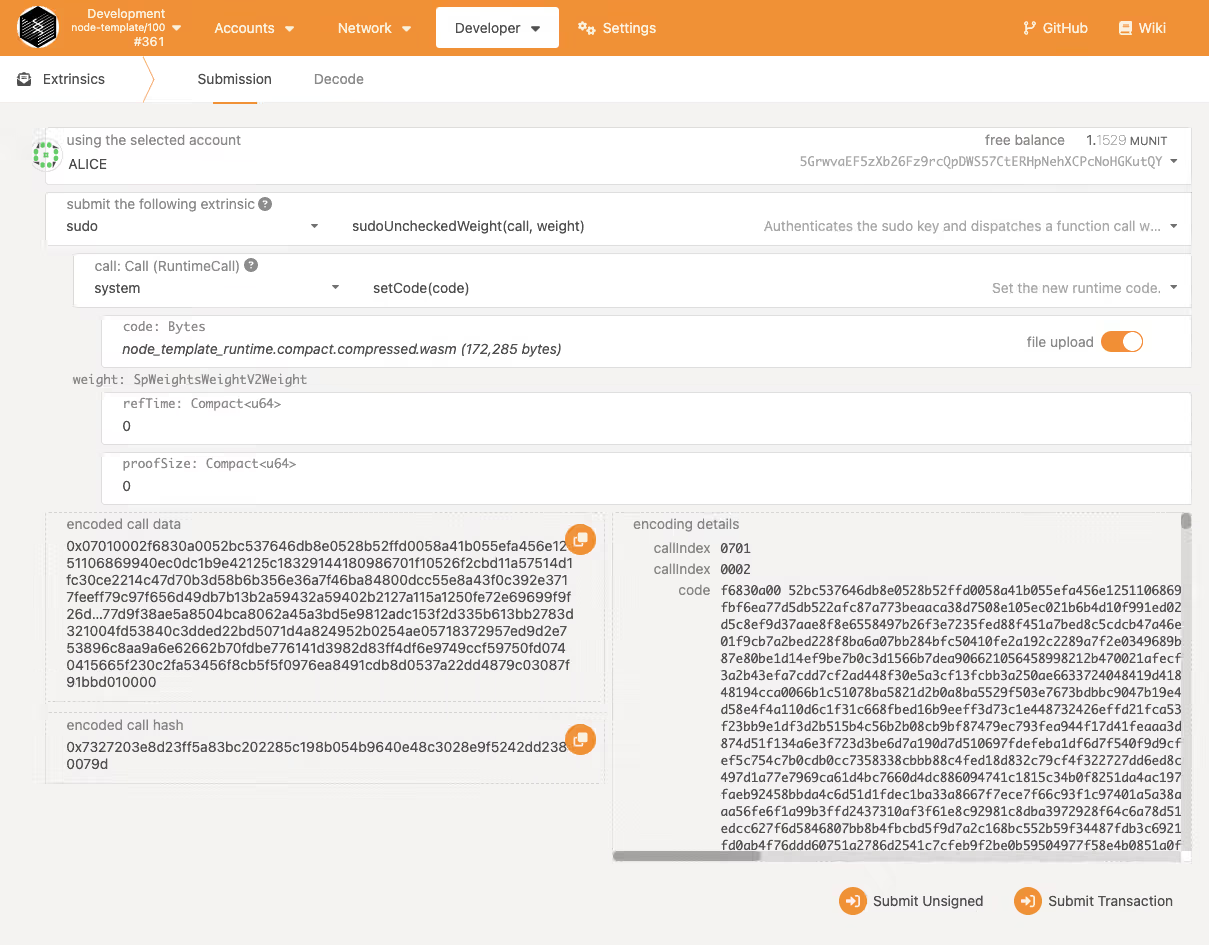Click the Substrate node logo icon
Image resolution: width=1209 pixels, height=945 pixels.
pyautogui.click(x=38, y=28)
